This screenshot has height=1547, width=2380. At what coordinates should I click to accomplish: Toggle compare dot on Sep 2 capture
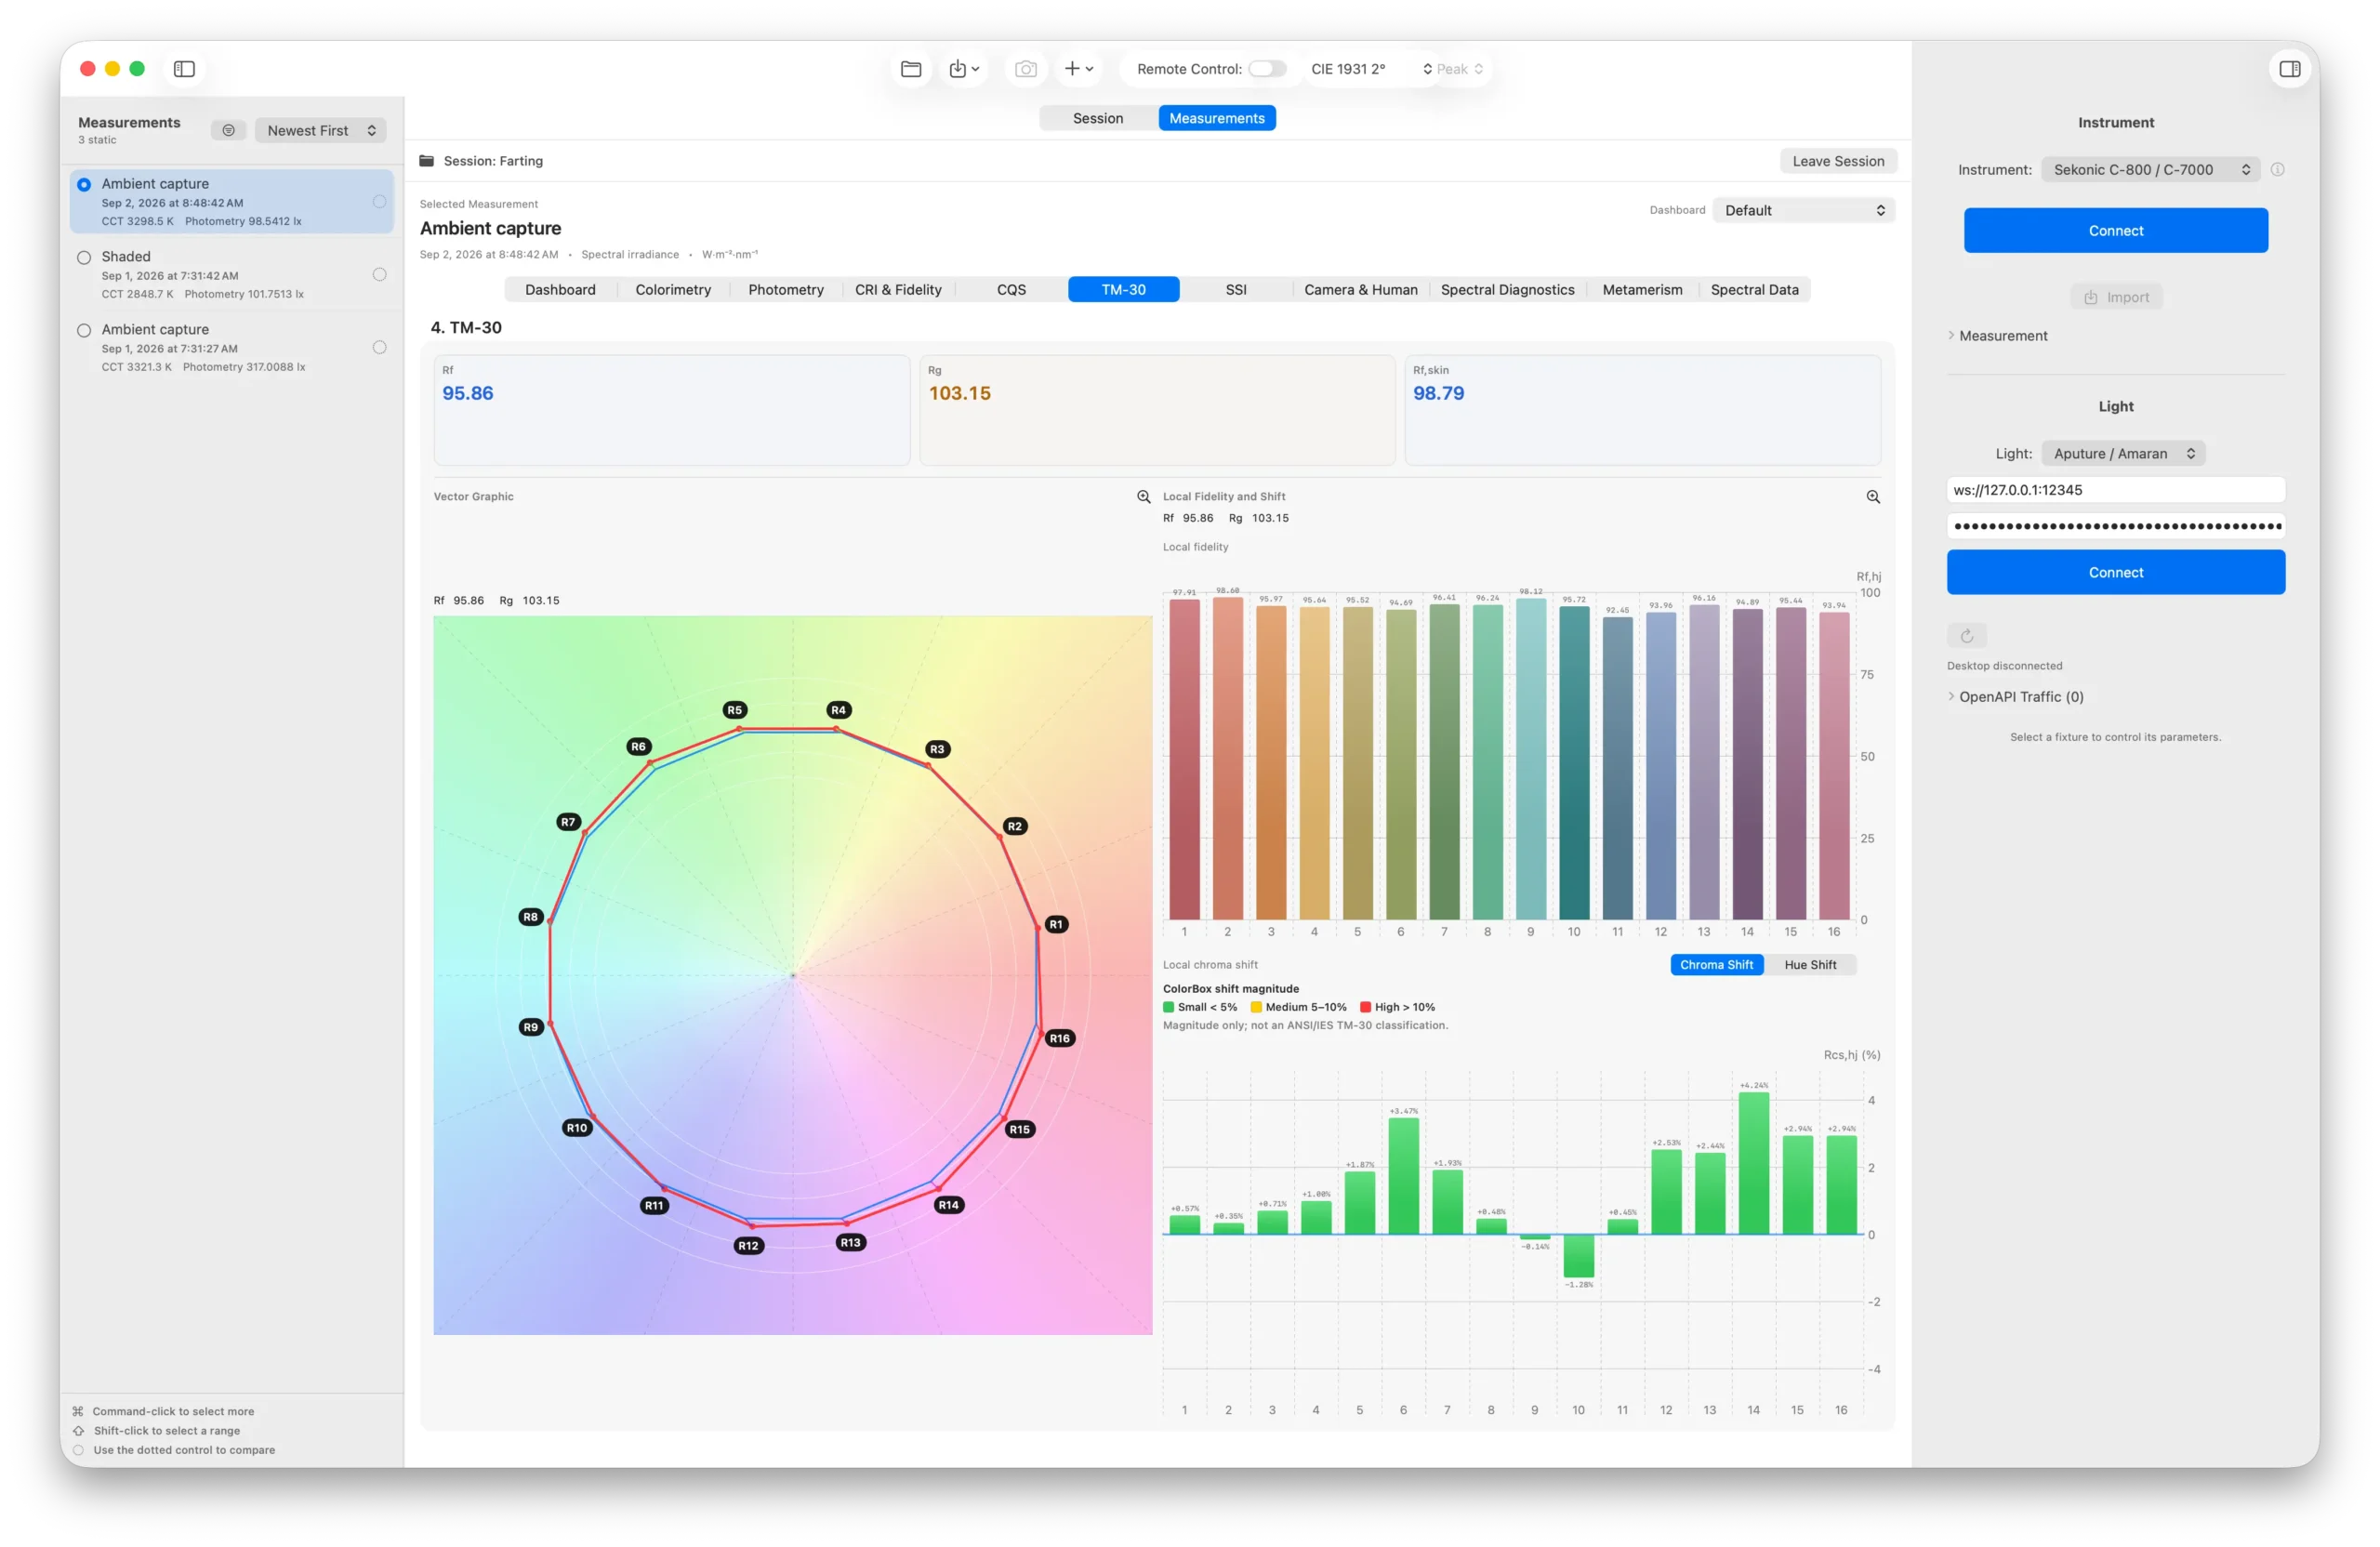[379, 202]
